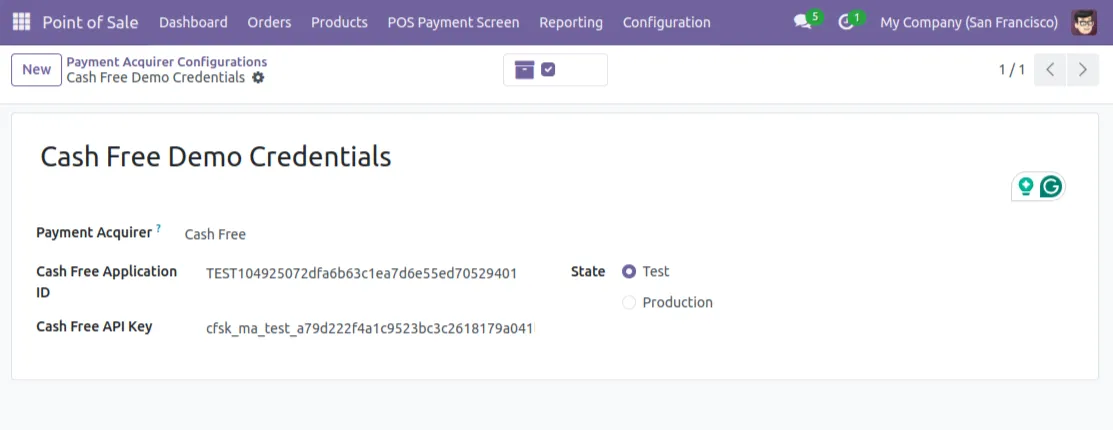Edit the Cash Free API Key field
The width and height of the screenshot is (1113, 430).
(369, 329)
